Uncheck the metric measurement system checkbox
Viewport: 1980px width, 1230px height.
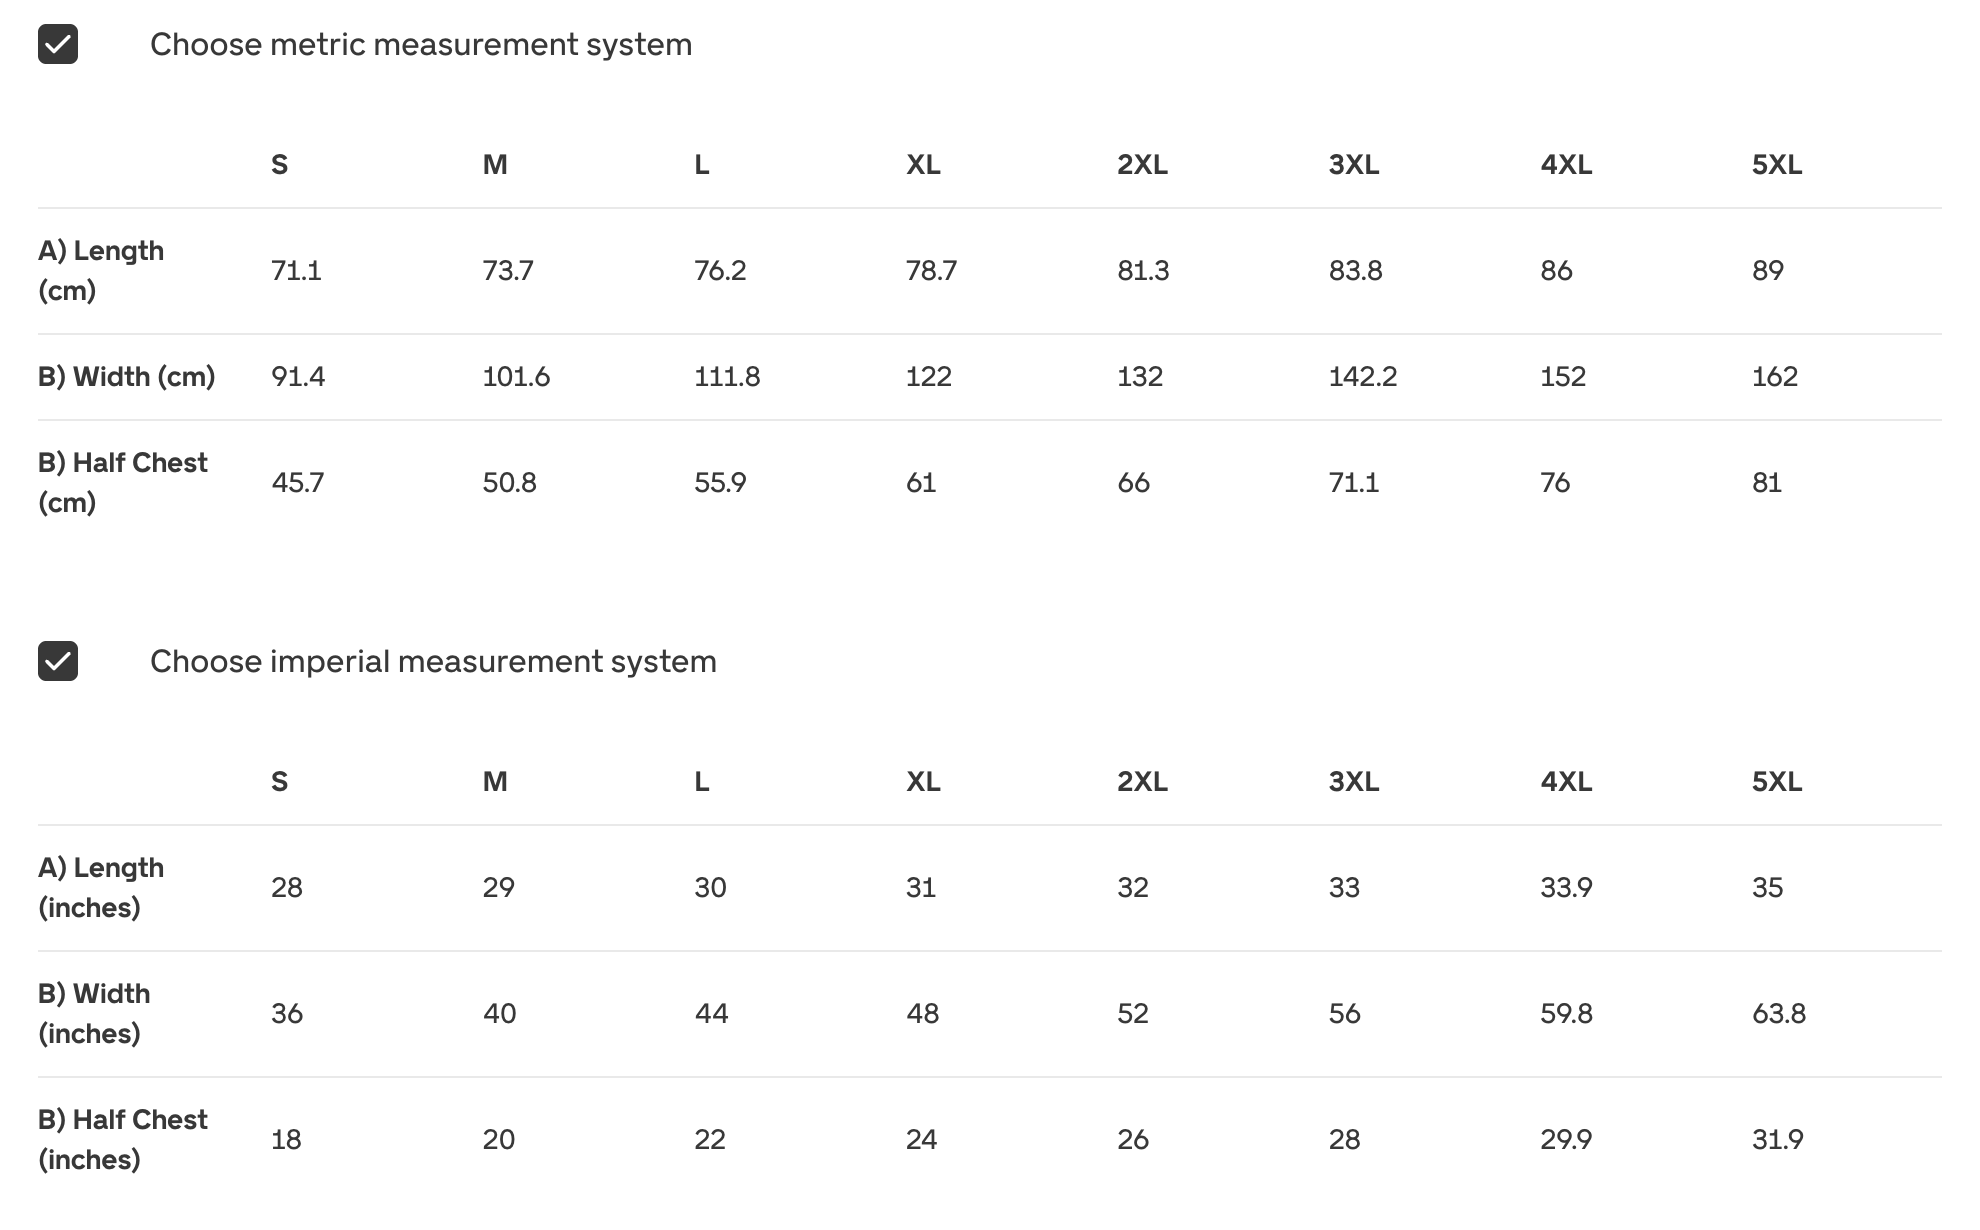point(58,44)
